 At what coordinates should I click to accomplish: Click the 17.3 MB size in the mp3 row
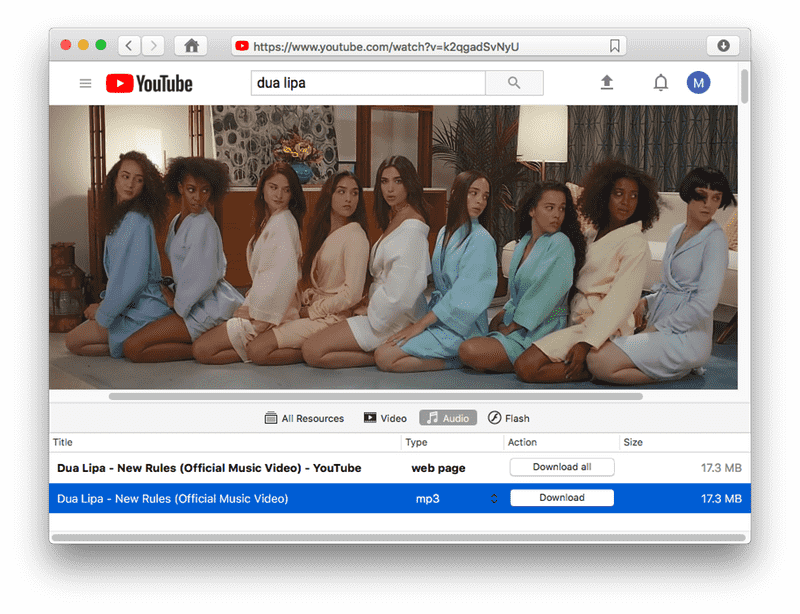[721, 499]
